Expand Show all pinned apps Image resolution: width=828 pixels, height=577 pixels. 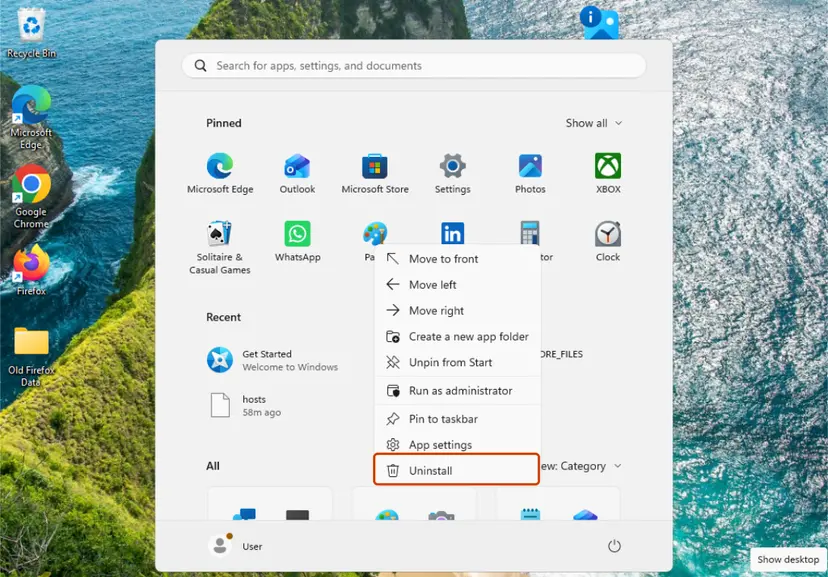coord(594,123)
